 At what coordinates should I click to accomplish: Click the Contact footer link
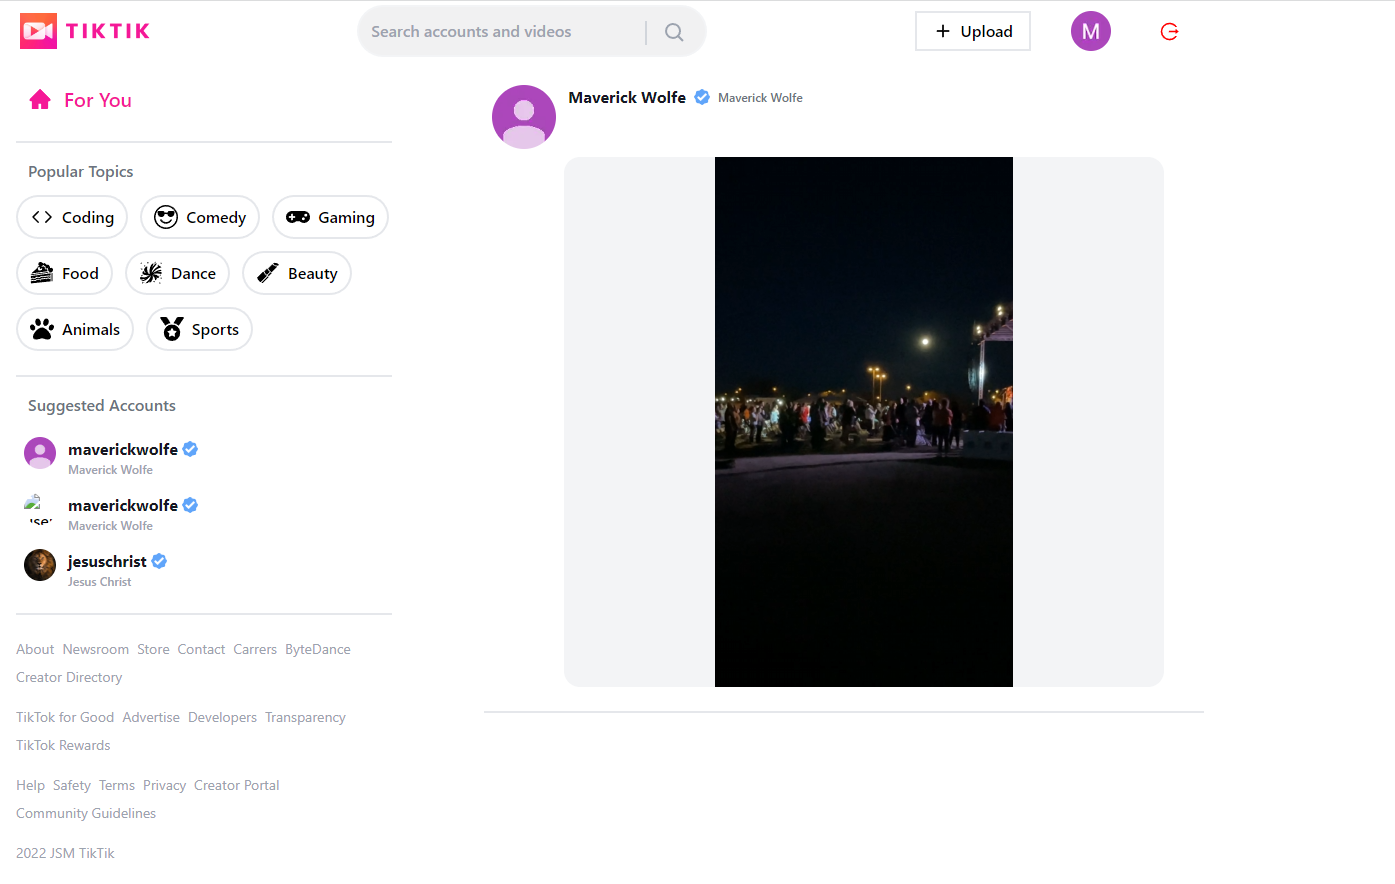[201, 649]
